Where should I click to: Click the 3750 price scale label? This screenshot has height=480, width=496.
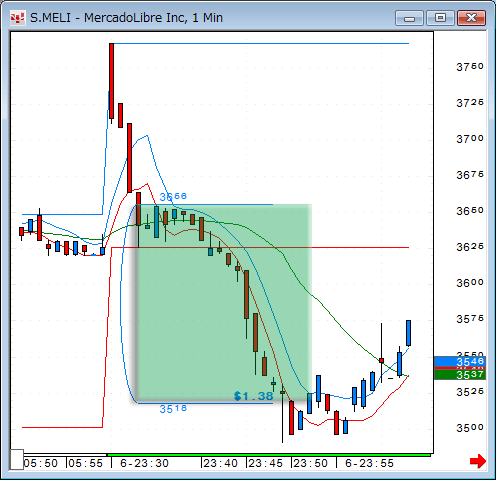click(x=470, y=67)
